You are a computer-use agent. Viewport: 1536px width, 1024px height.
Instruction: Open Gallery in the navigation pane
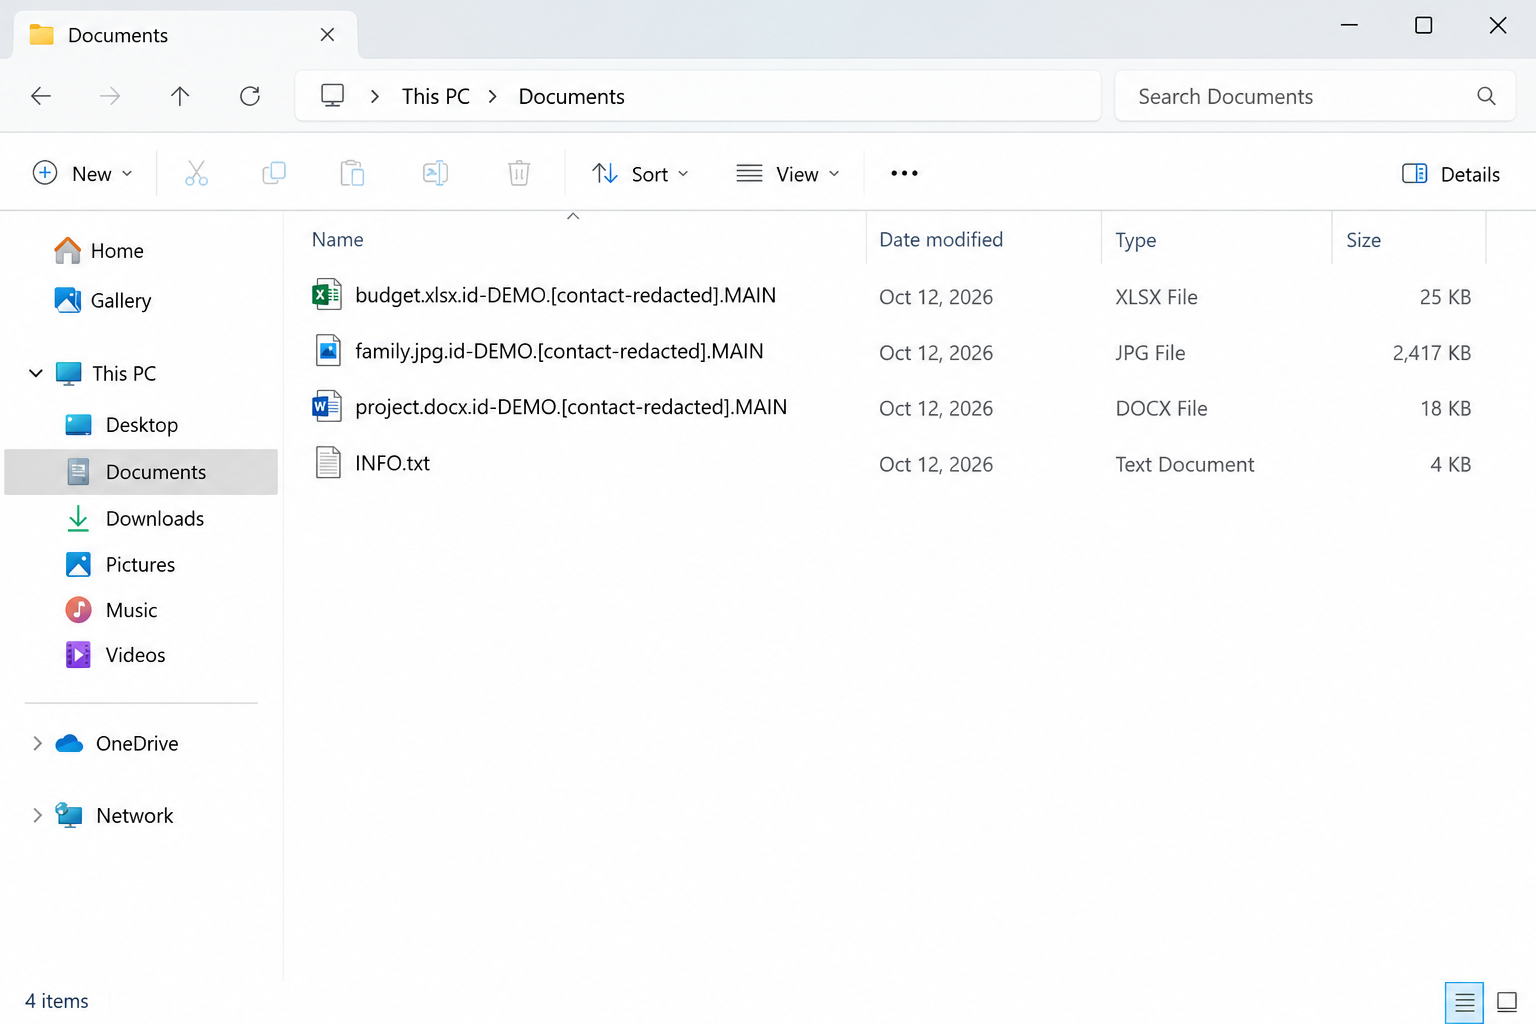coord(103,300)
